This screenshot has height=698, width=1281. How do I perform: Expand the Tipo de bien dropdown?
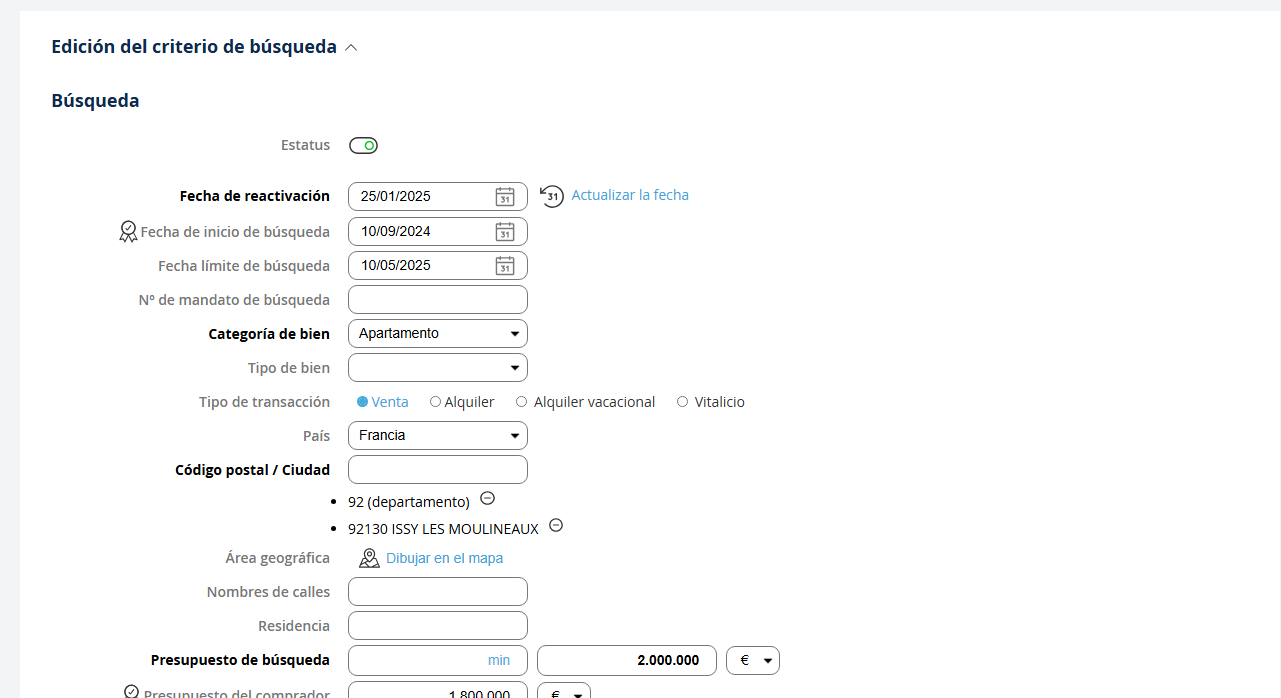[437, 368]
